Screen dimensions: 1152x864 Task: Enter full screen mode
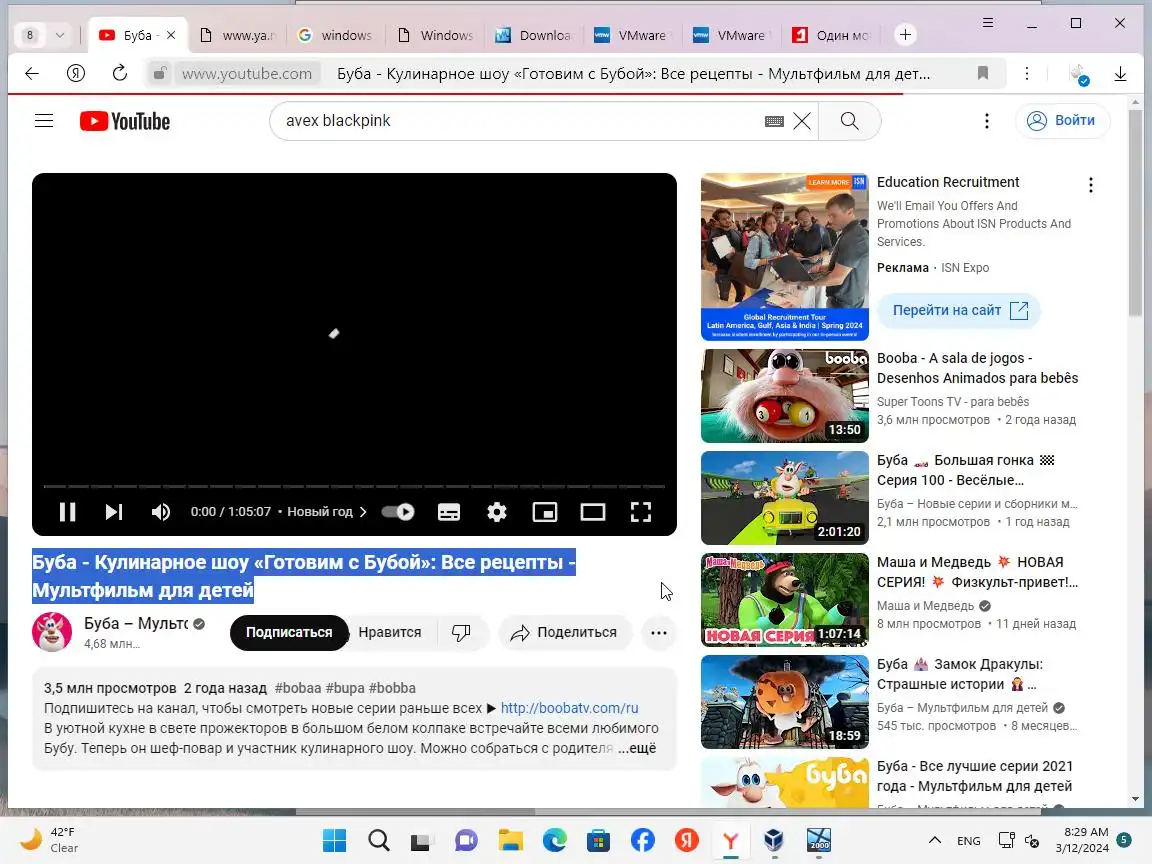click(x=641, y=511)
